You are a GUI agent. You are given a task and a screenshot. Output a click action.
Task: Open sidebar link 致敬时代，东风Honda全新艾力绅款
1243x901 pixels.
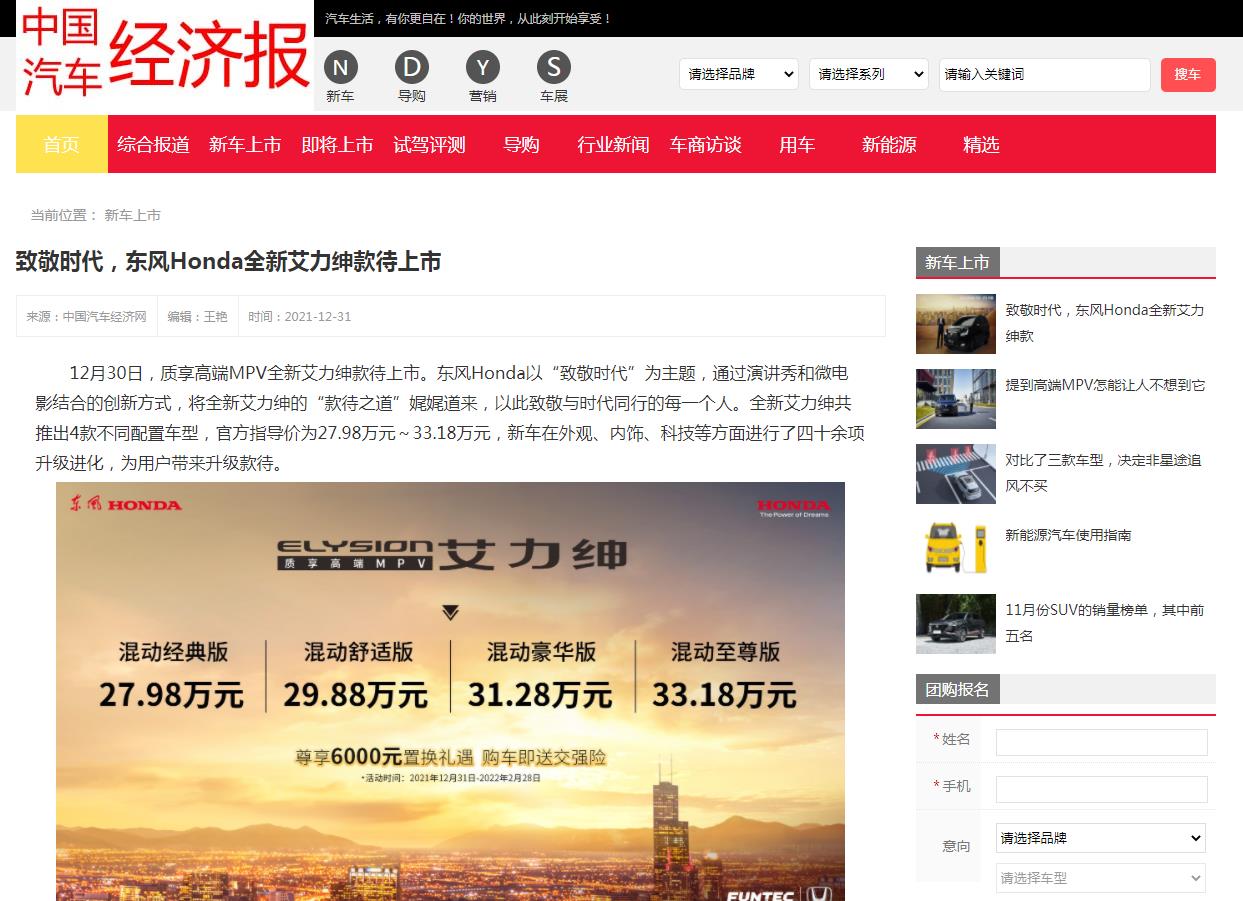[x=1104, y=323]
